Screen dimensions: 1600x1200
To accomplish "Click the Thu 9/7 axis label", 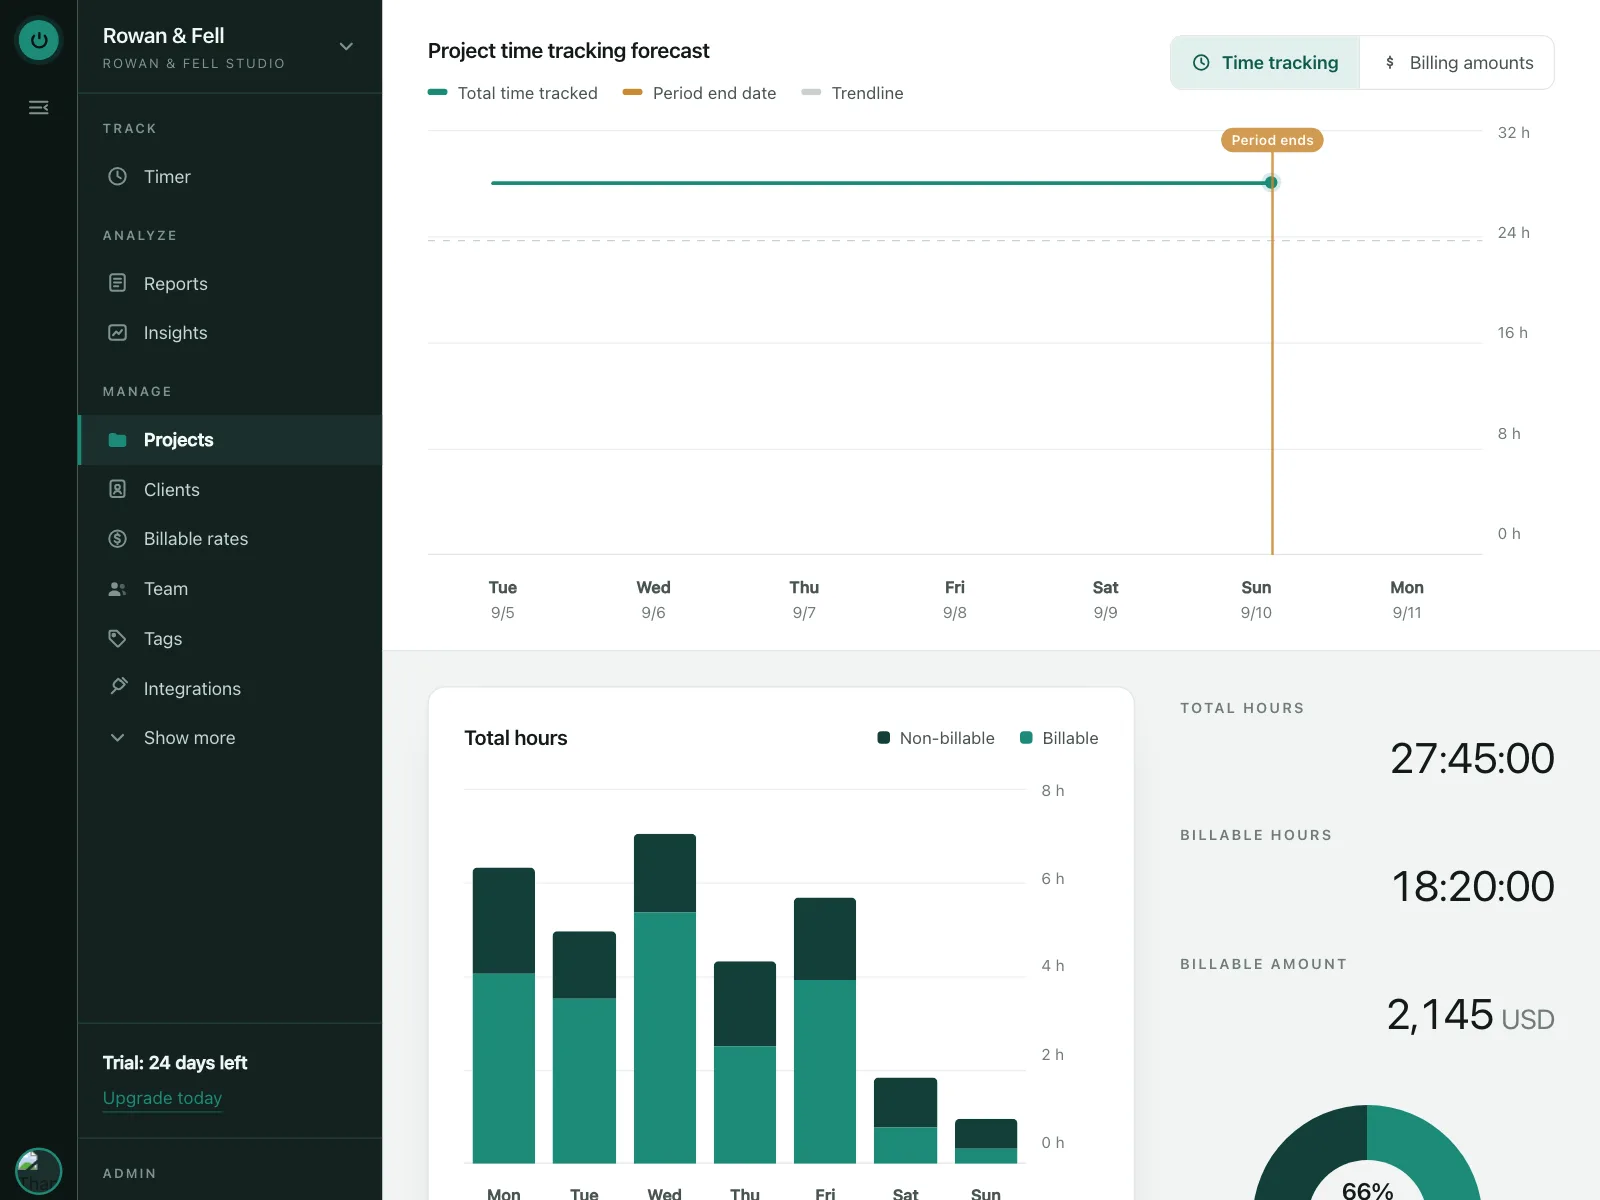I will (x=804, y=600).
